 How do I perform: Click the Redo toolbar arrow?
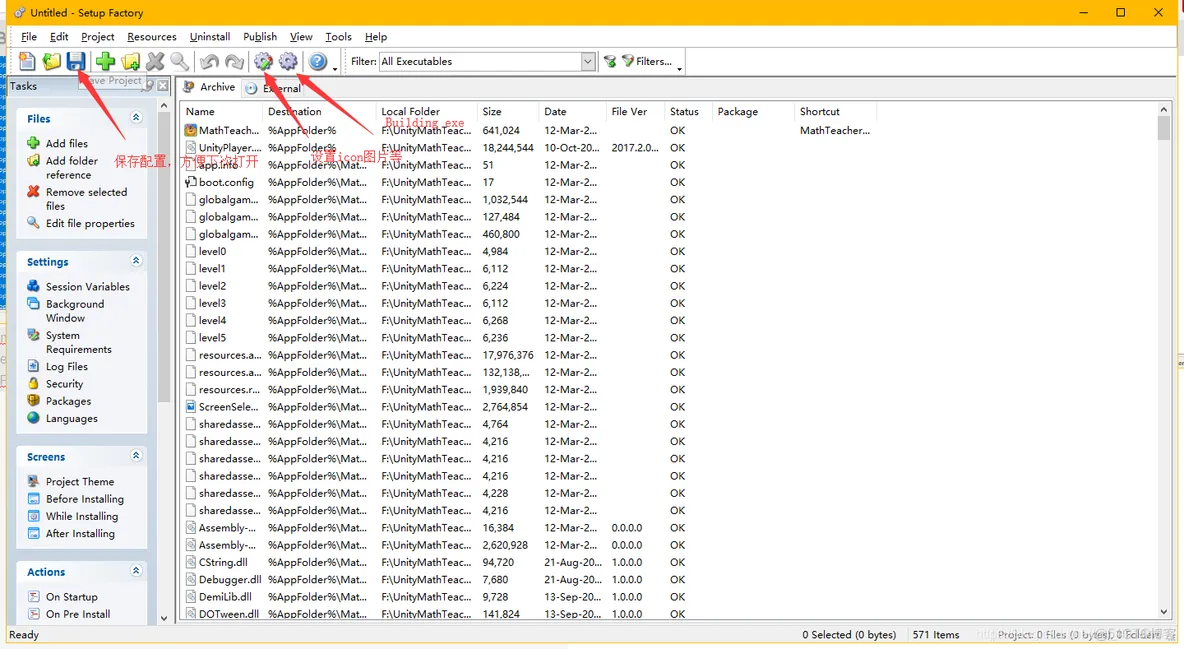[x=235, y=61]
